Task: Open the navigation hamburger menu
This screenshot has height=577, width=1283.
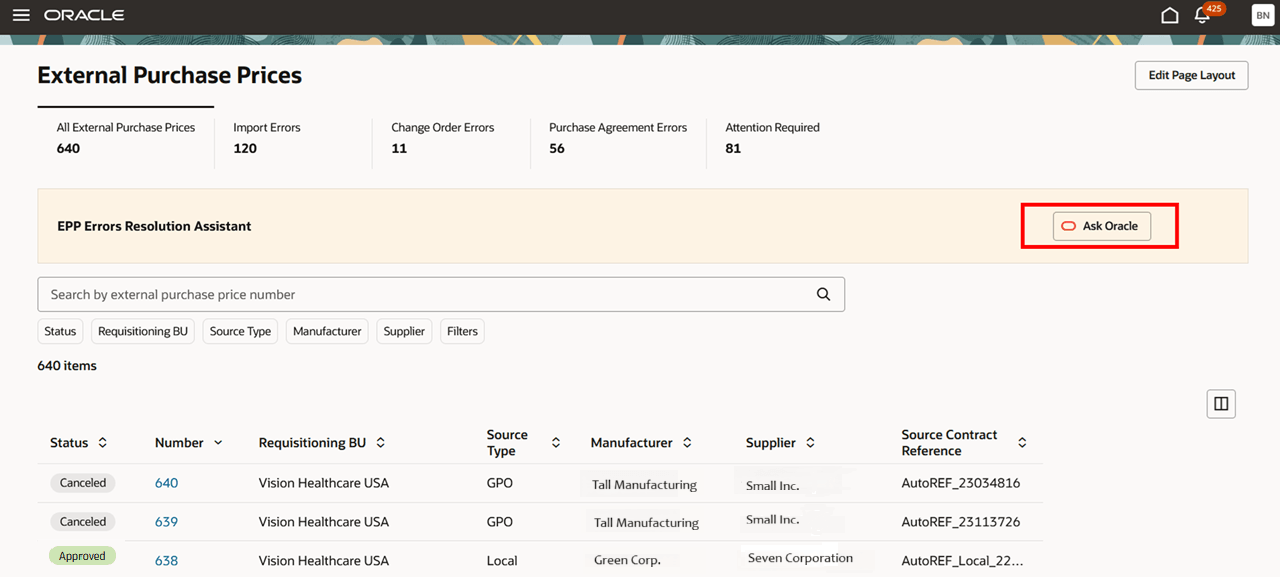Action: click(x=21, y=14)
